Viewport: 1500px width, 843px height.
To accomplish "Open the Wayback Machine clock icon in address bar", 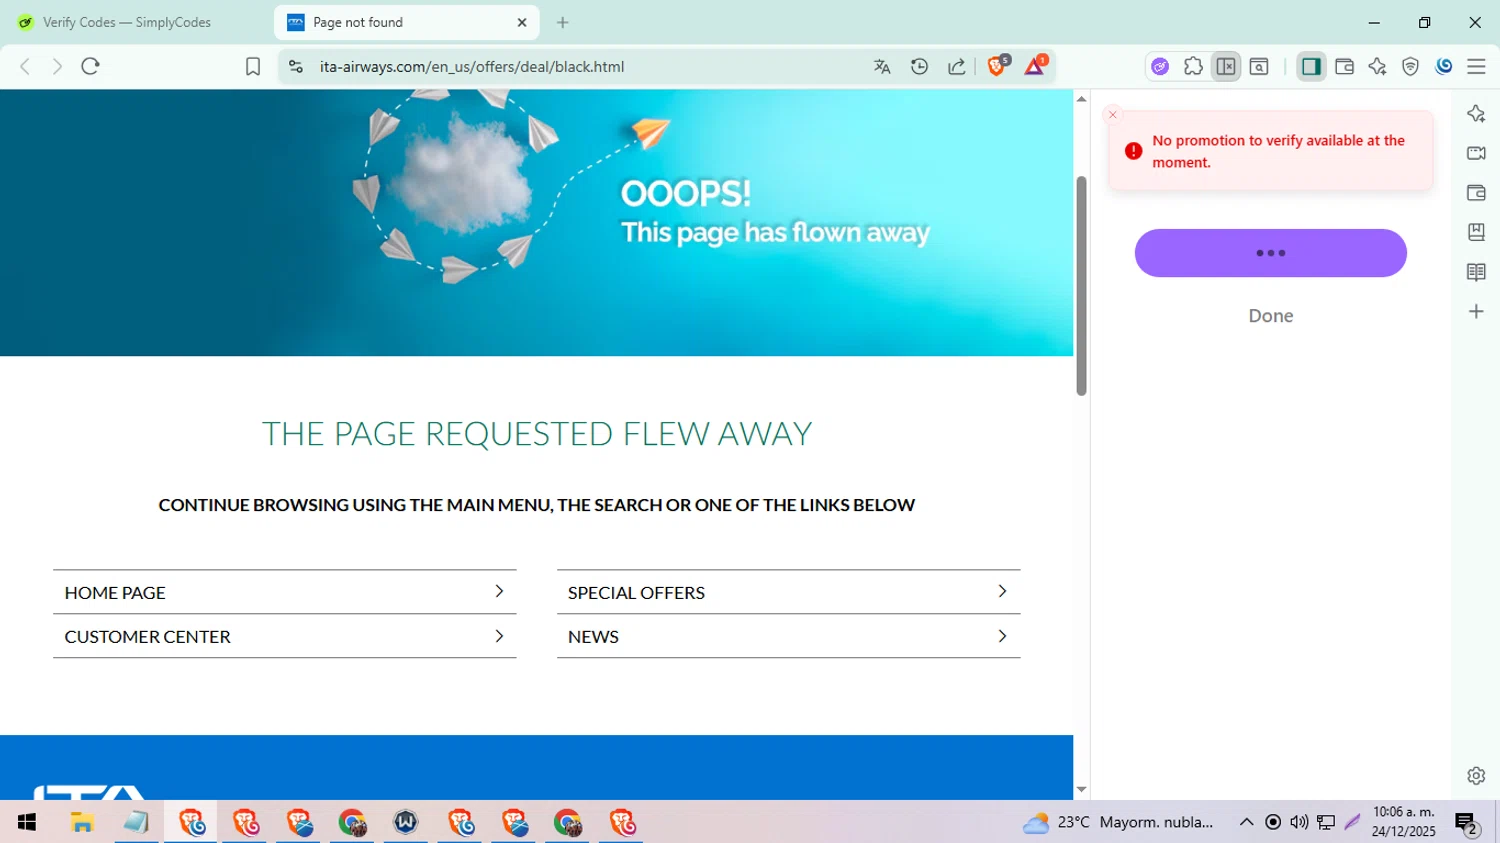I will (920, 66).
